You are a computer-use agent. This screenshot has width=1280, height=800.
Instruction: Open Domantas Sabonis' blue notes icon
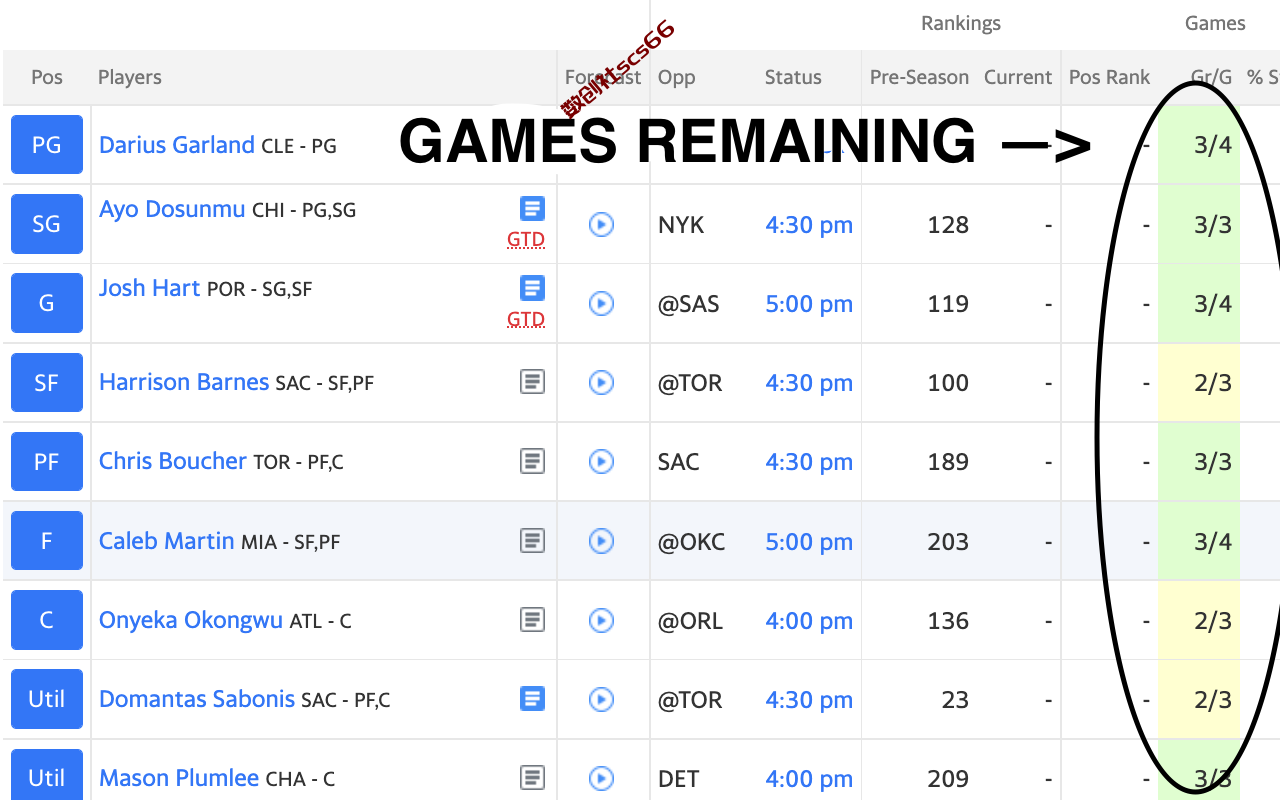[x=533, y=699]
